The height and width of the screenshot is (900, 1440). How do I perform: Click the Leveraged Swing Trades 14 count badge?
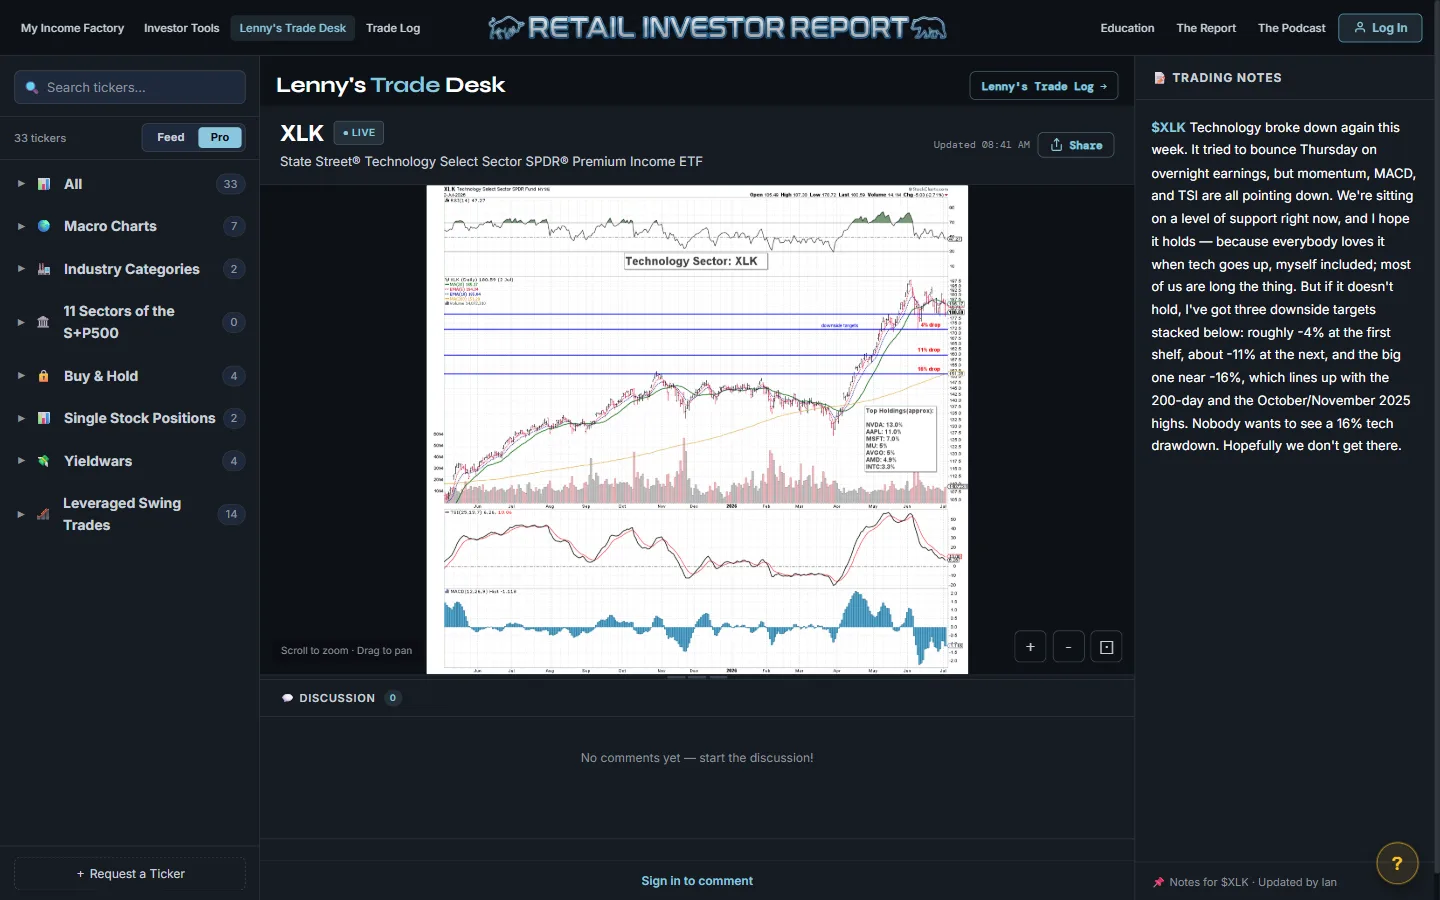pos(231,514)
